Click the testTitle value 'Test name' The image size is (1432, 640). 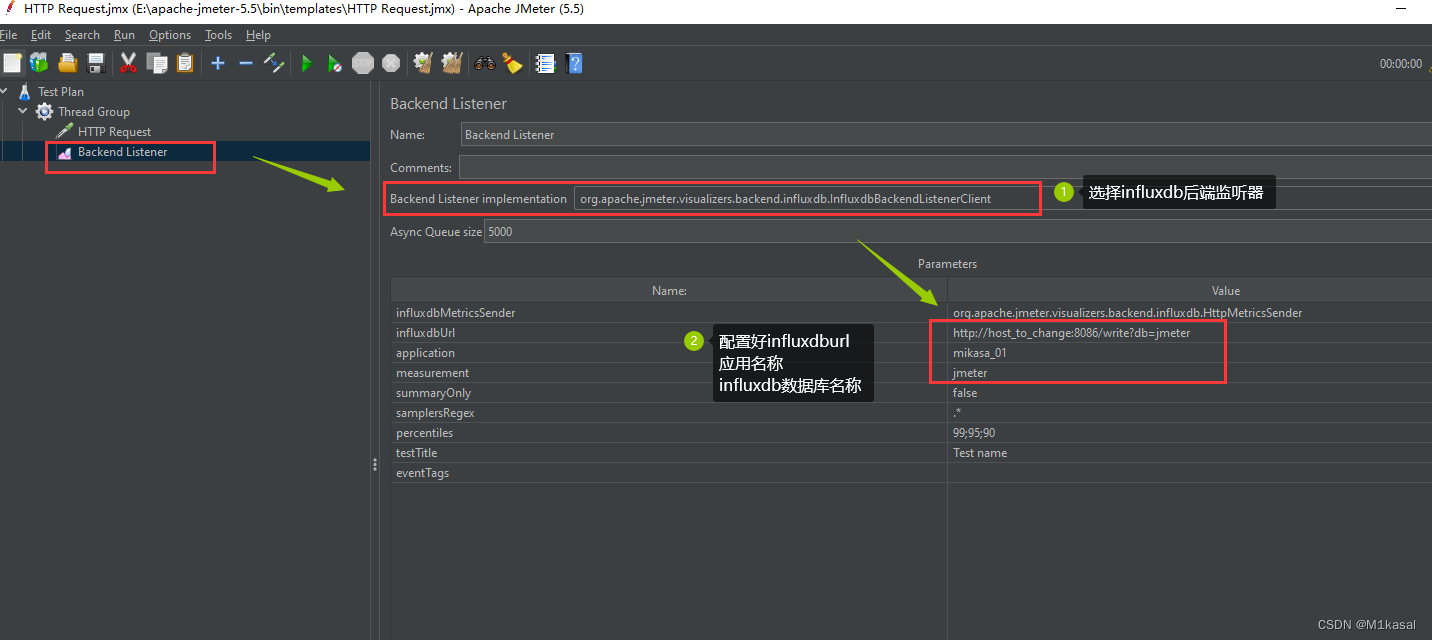(x=1190, y=453)
